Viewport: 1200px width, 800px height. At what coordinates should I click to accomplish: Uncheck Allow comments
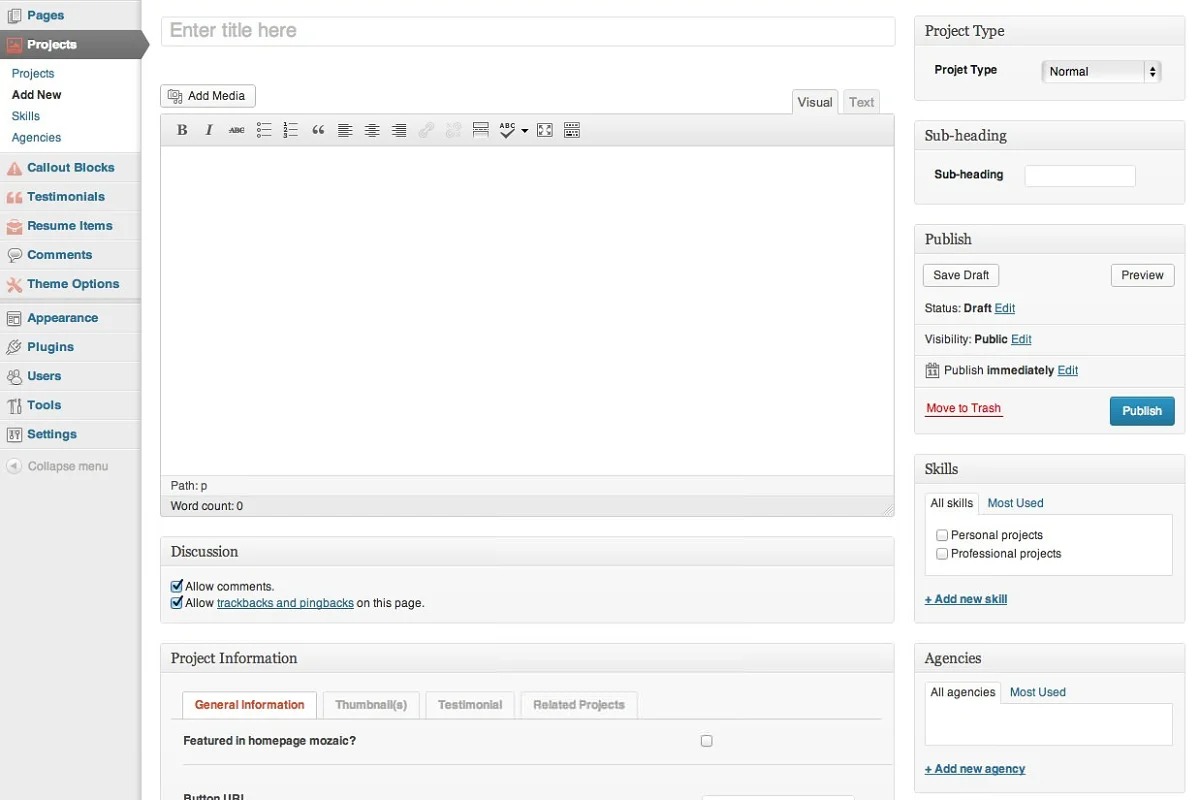coord(177,586)
